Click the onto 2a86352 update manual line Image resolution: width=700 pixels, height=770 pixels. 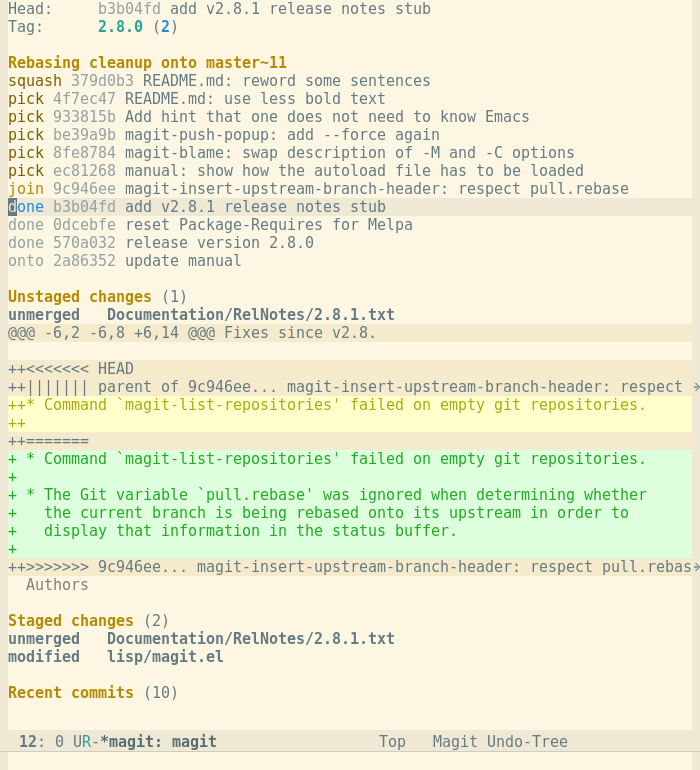[124, 261]
